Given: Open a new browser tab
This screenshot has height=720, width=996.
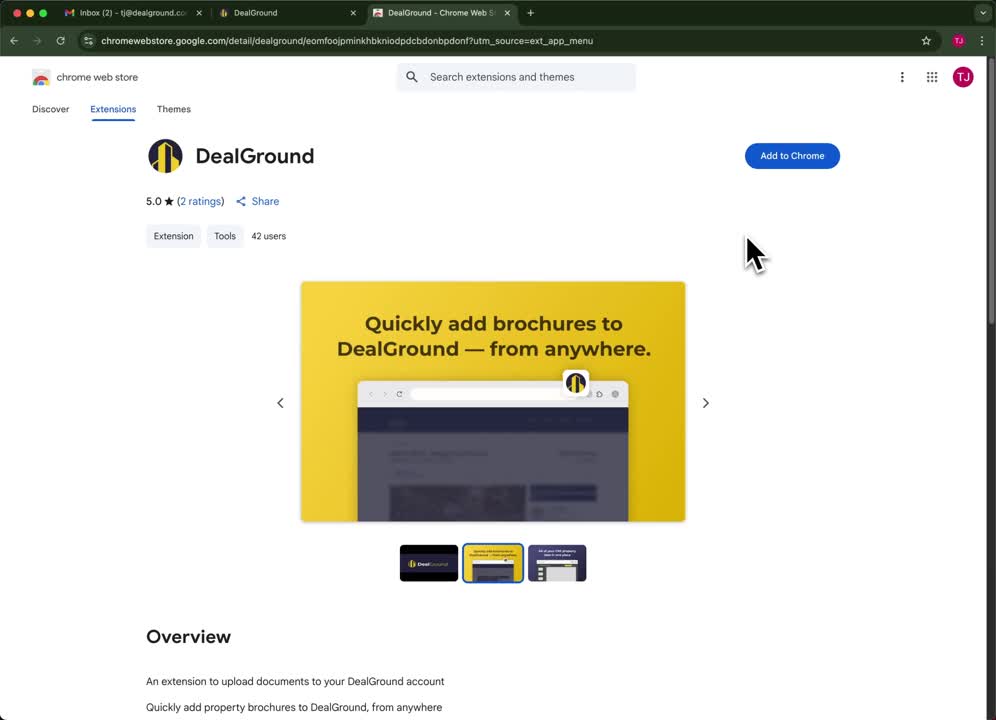Looking at the screenshot, I should pos(530,13).
